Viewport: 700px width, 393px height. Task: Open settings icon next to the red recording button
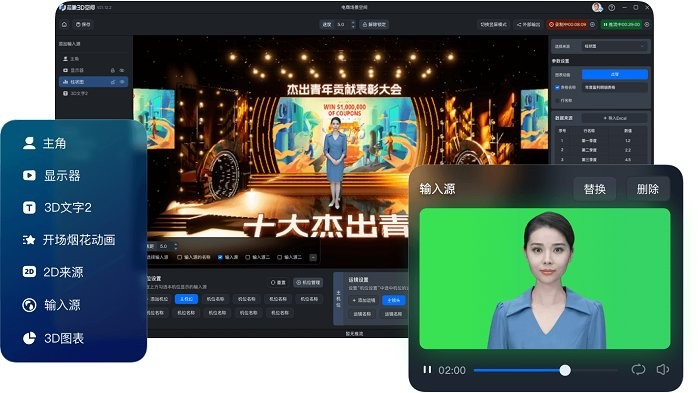pos(593,25)
